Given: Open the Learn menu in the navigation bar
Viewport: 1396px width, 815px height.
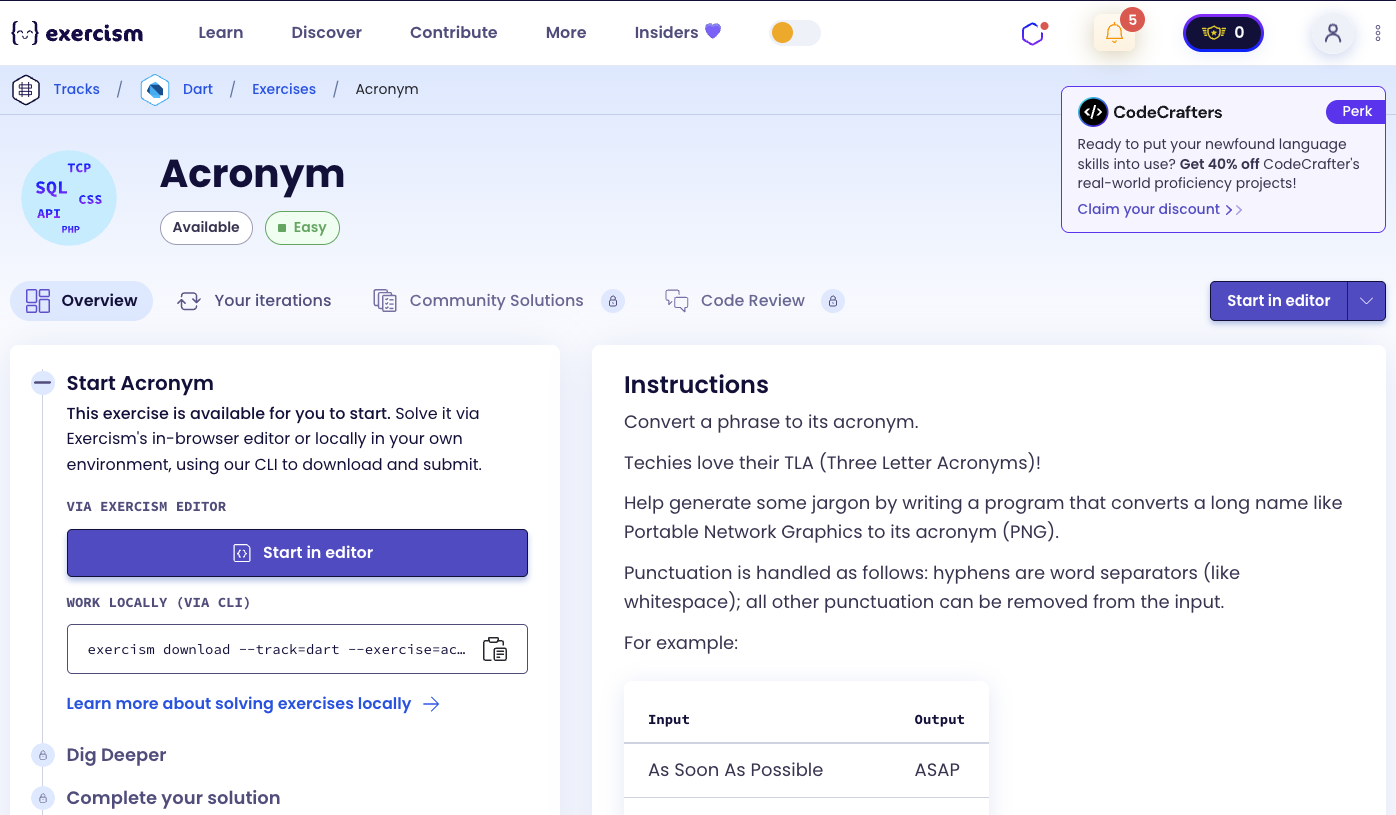Looking at the screenshot, I should pos(220,32).
